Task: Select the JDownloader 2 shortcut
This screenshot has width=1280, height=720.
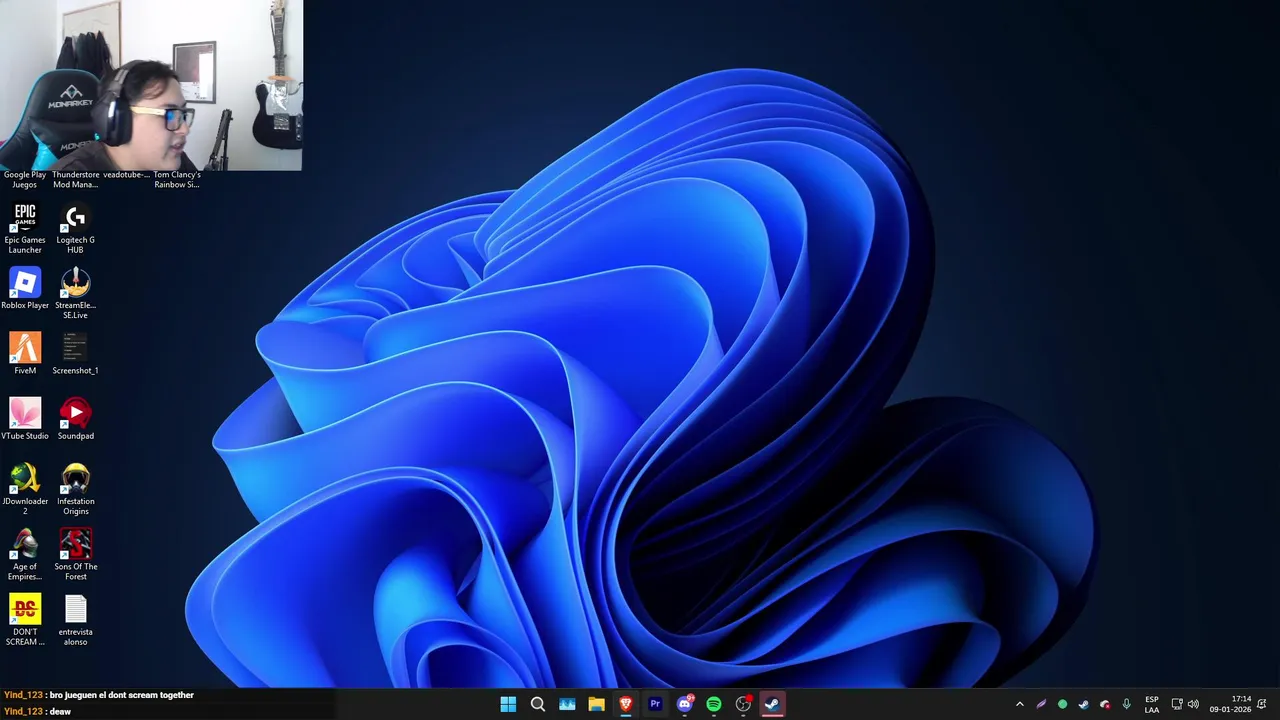Action: (x=25, y=490)
